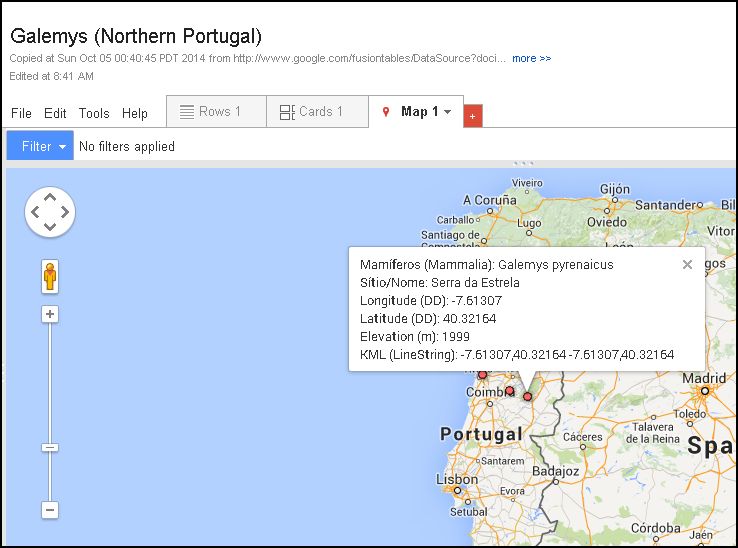
Task: Click the 'Latitude (DD): 40.32164' line
Action: click(428, 319)
